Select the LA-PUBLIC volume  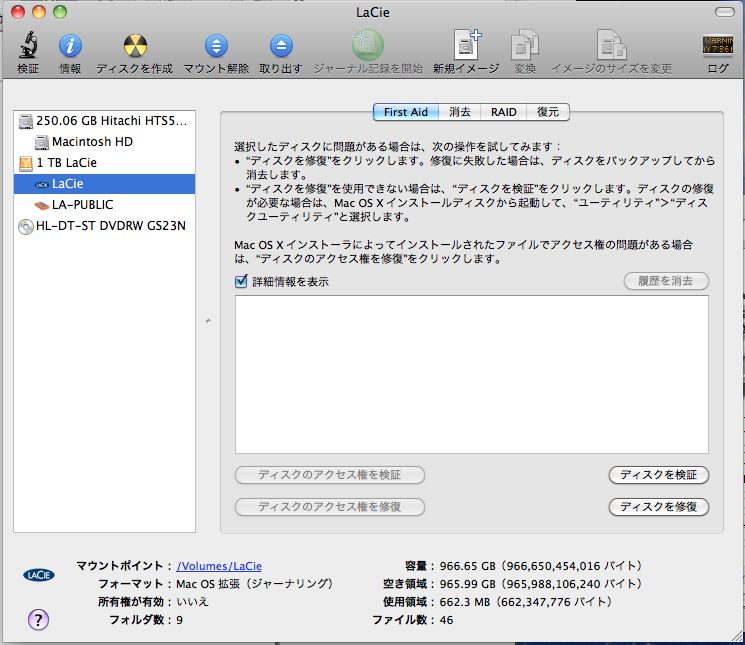tap(105, 205)
